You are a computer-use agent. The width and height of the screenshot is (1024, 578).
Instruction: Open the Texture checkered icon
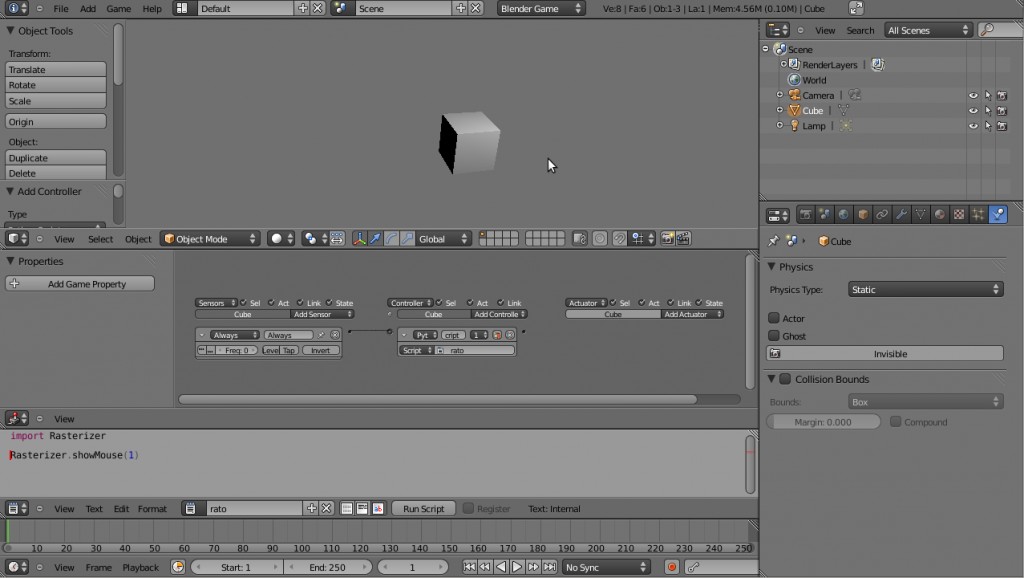pos(958,213)
